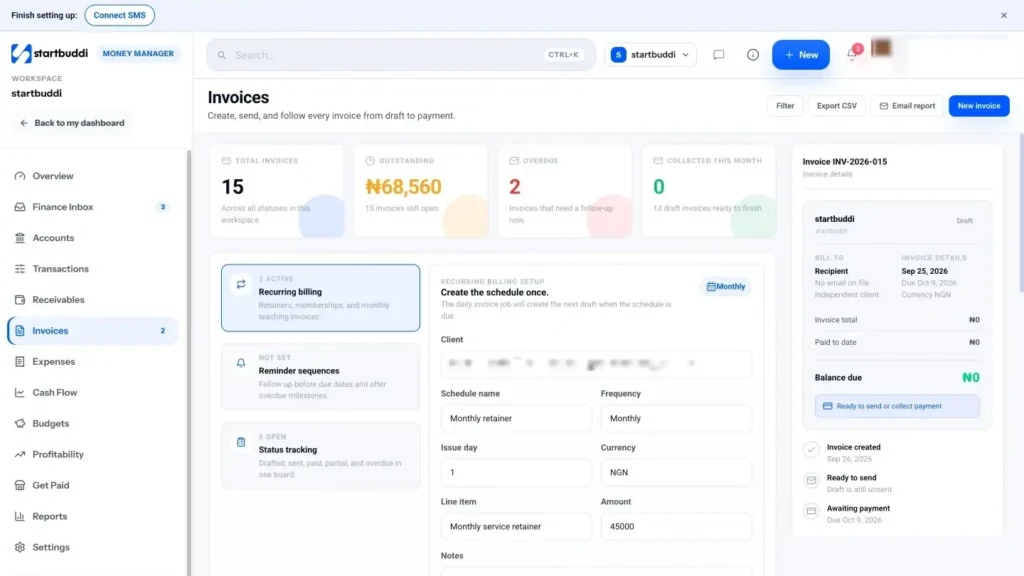Click the MONEY MANAGER badge
Viewport: 1024px width, 576px height.
138,54
